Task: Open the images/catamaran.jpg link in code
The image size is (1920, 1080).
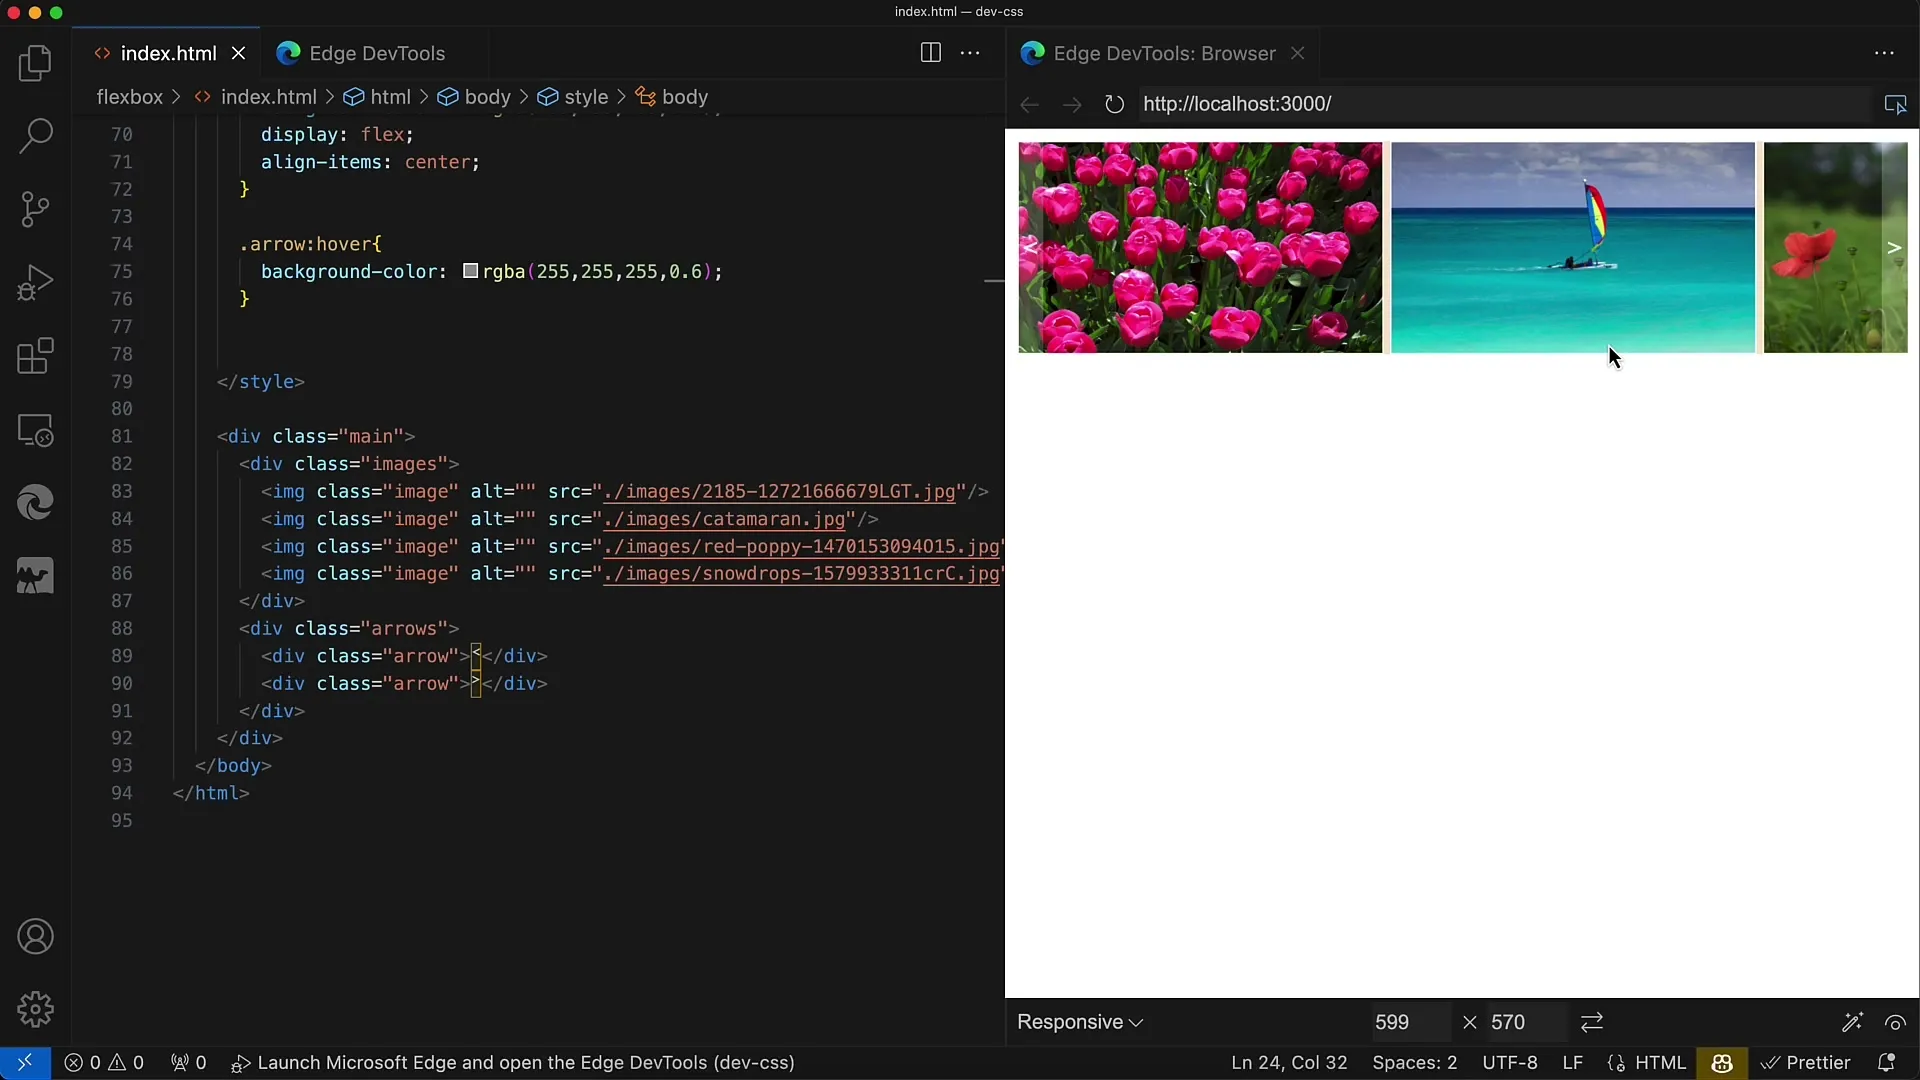Action: [x=725, y=519]
